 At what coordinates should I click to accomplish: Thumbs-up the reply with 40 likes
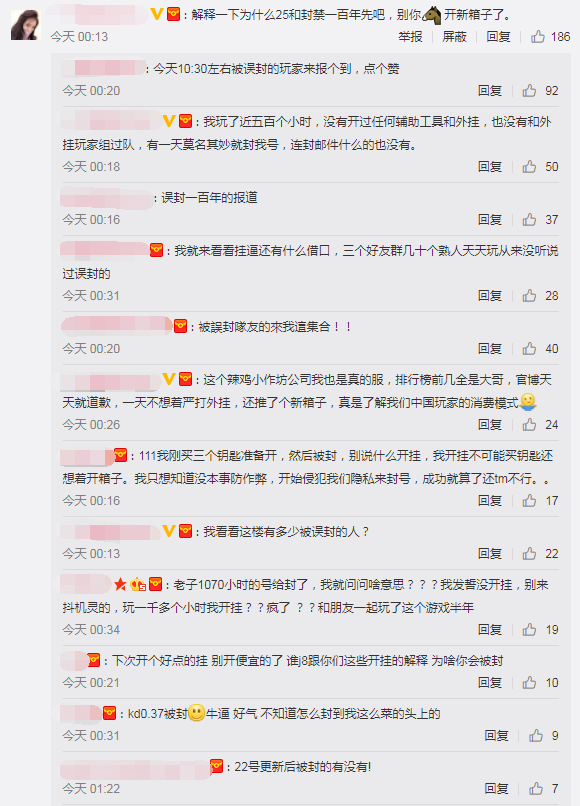[529, 349]
